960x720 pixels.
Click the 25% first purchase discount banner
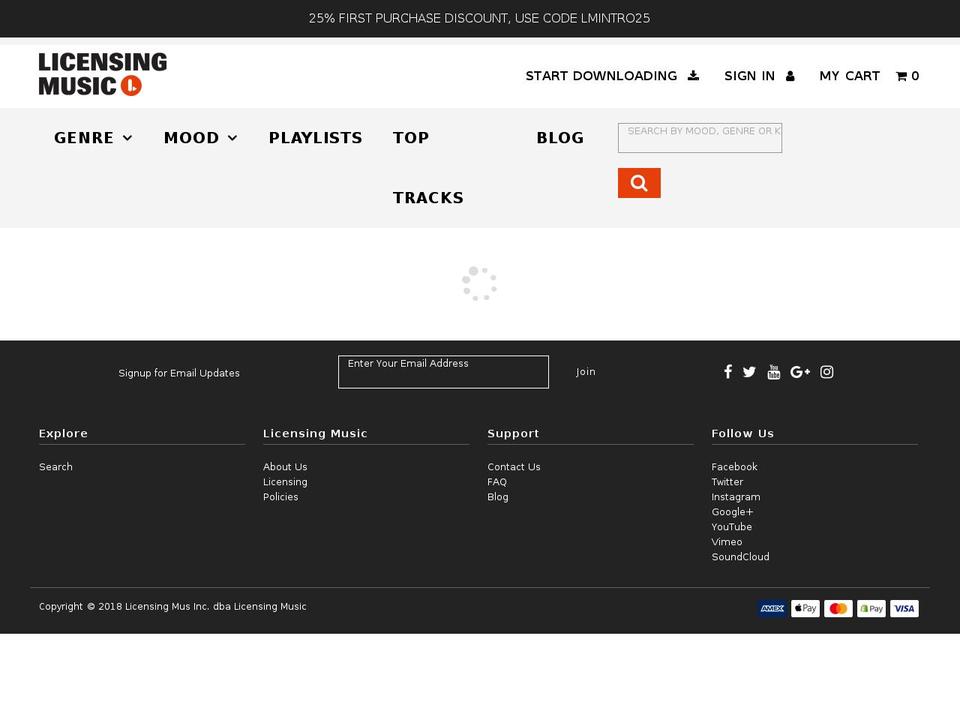coord(479,18)
